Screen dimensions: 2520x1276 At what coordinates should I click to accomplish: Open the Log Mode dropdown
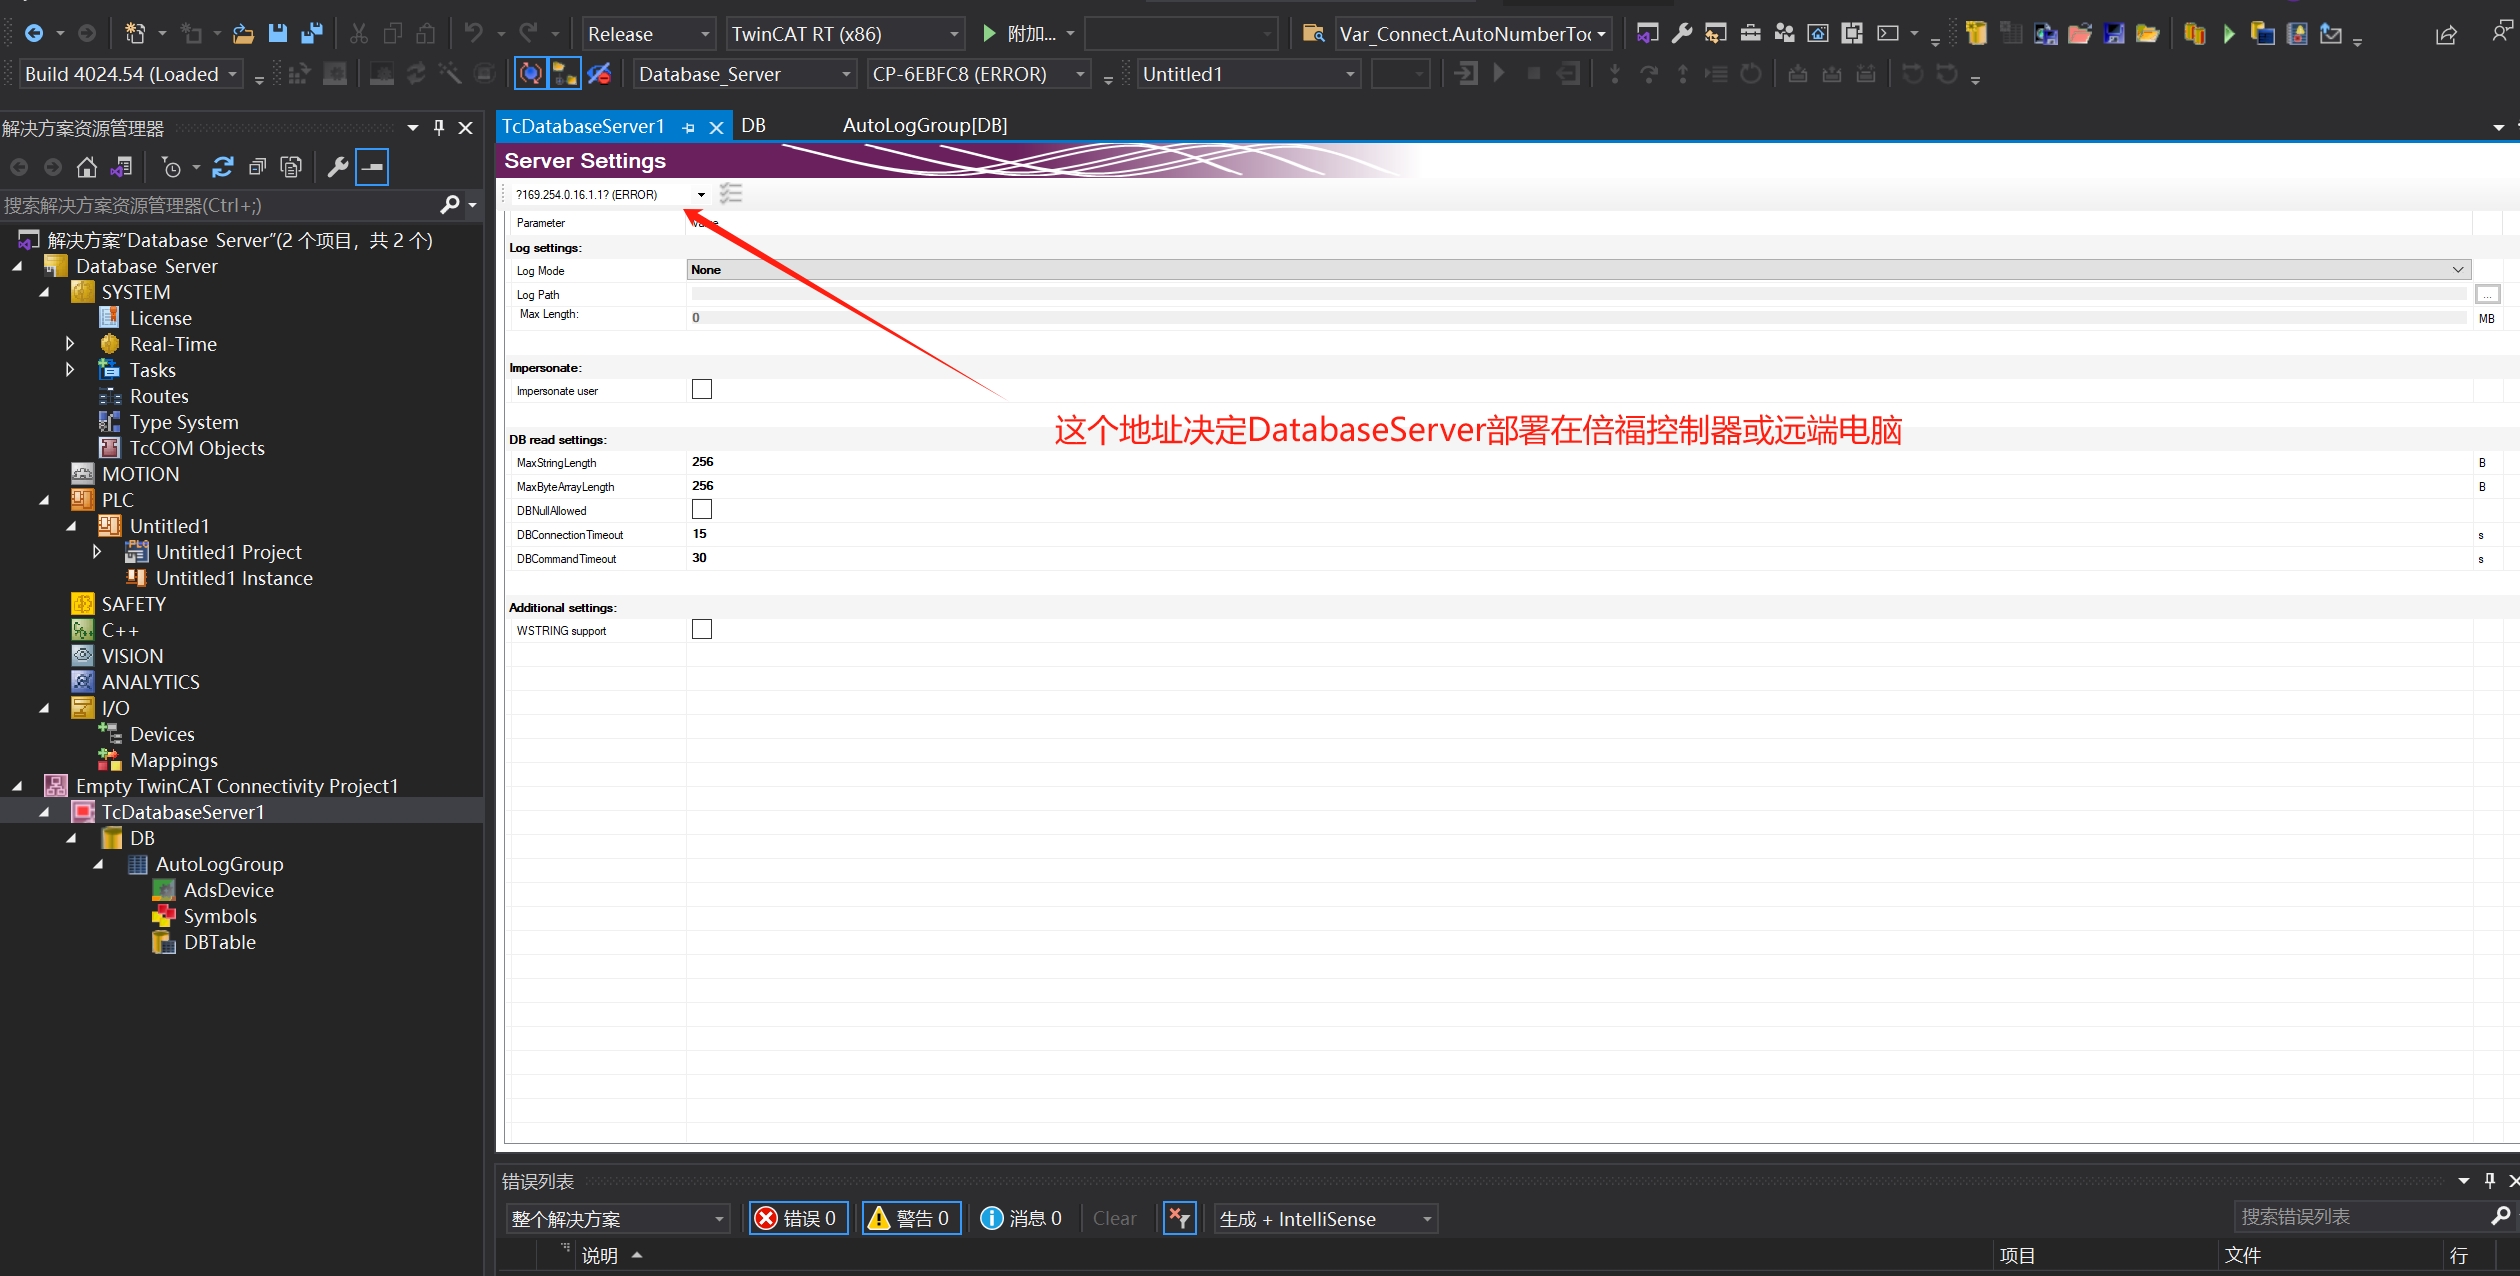tap(2457, 270)
